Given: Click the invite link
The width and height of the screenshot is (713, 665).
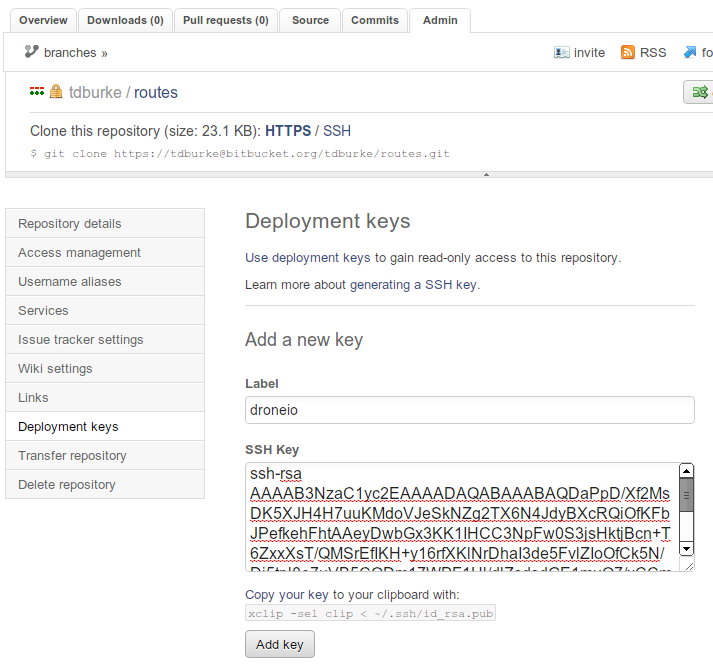Looking at the screenshot, I should click(x=589, y=53).
